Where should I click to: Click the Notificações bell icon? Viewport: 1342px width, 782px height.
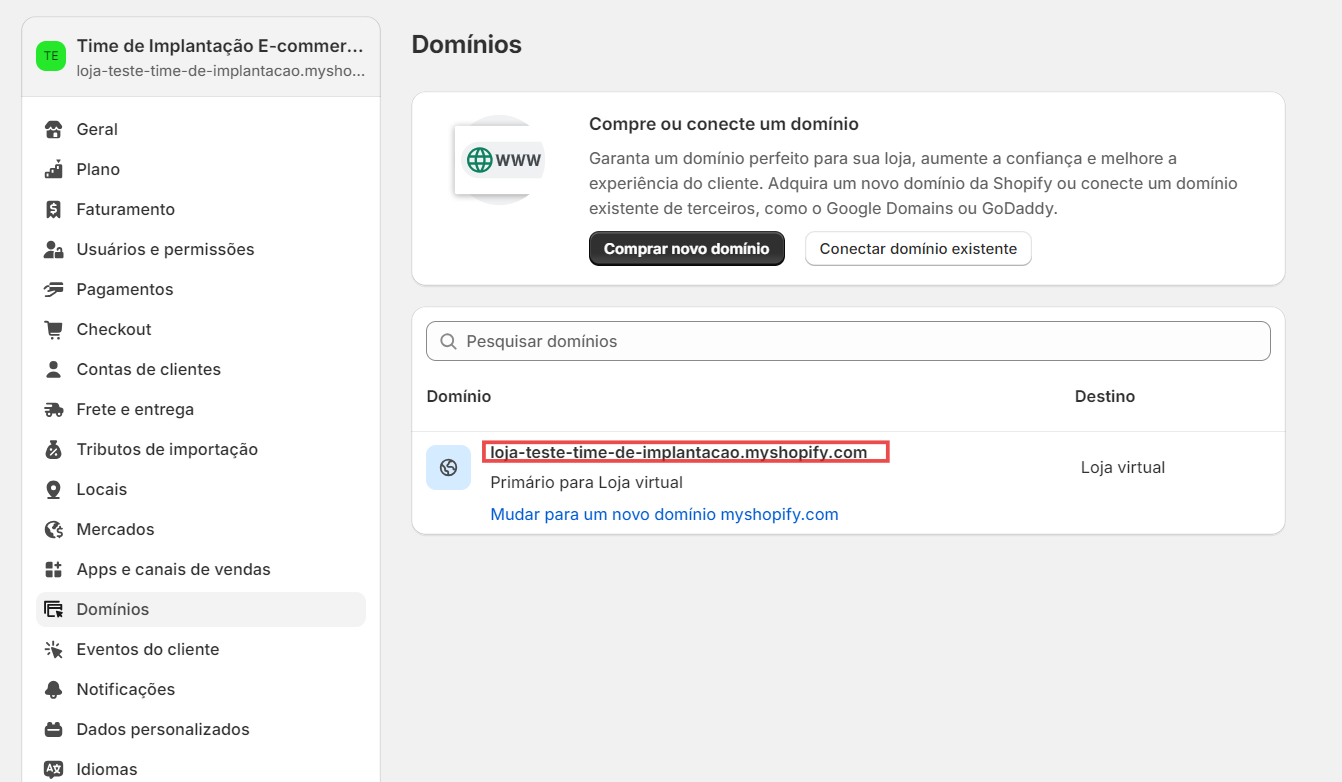click(x=54, y=690)
